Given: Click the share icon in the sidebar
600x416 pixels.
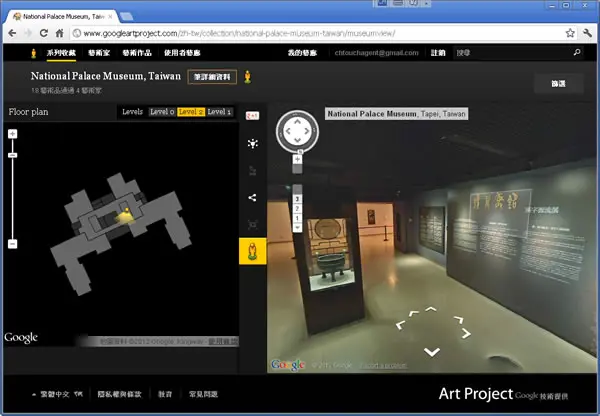Looking at the screenshot, I should pos(252,197).
